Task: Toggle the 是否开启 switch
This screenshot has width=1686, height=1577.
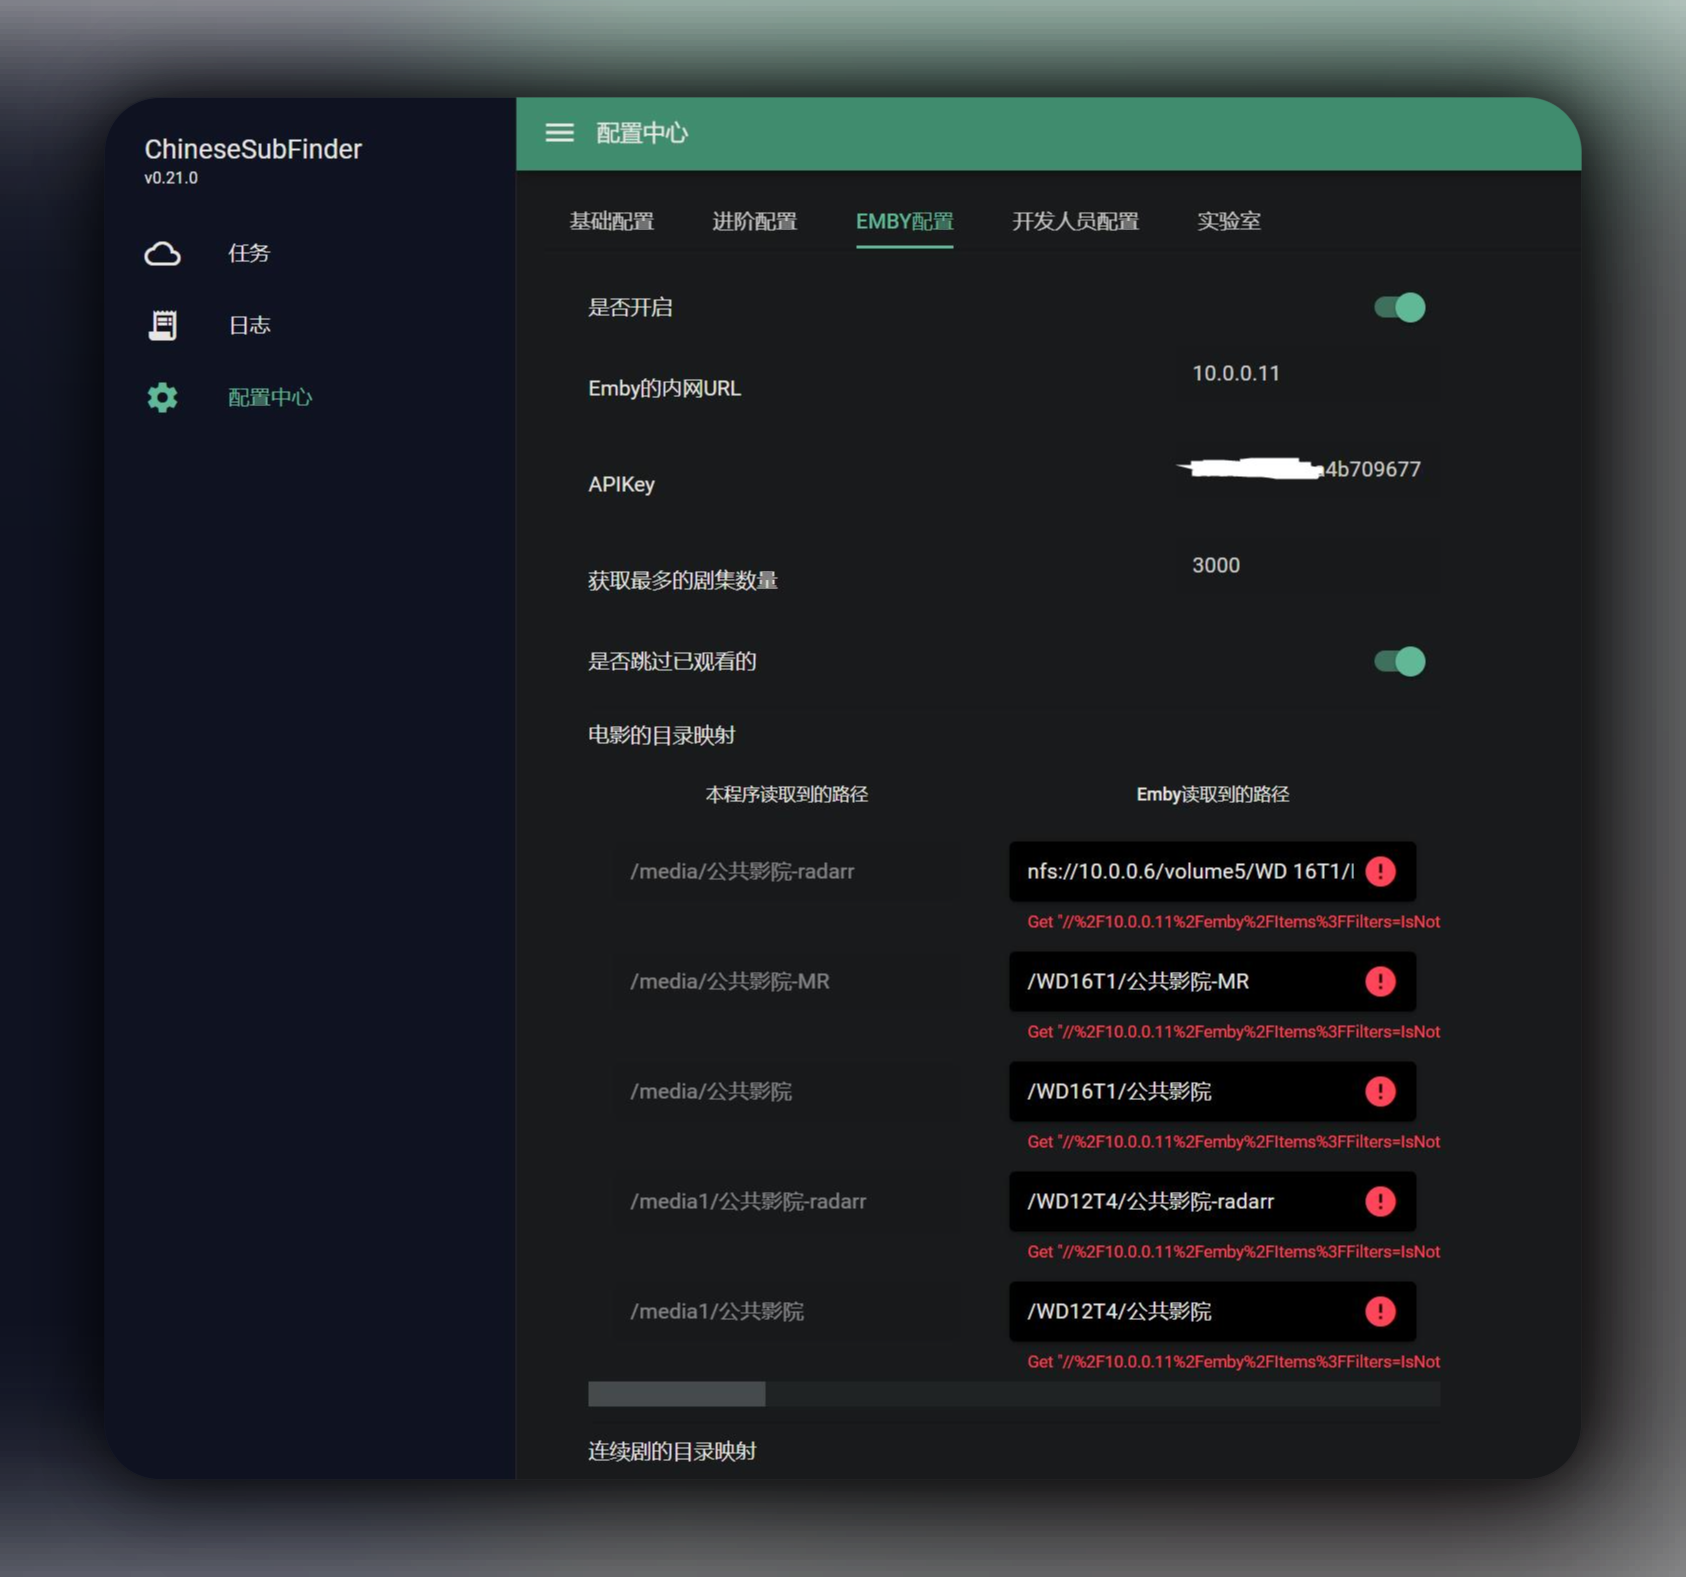Action: [1399, 307]
